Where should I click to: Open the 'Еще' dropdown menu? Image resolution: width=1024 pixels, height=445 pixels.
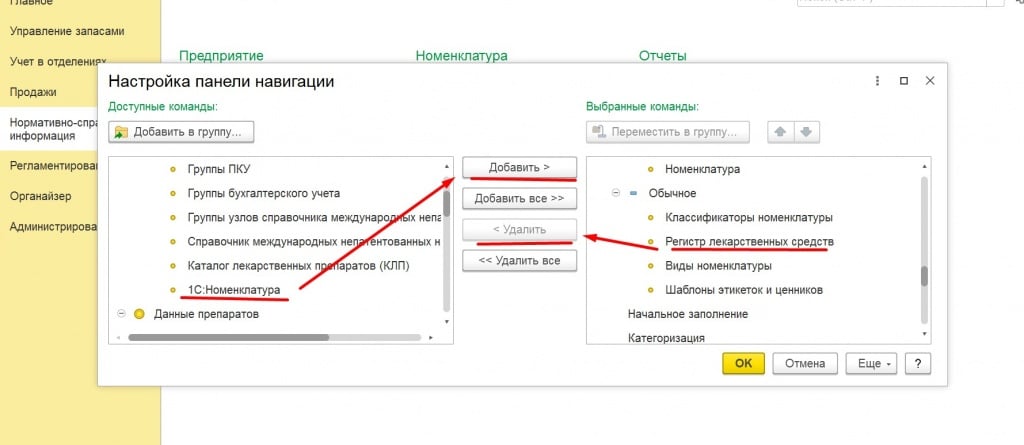(x=871, y=363)
